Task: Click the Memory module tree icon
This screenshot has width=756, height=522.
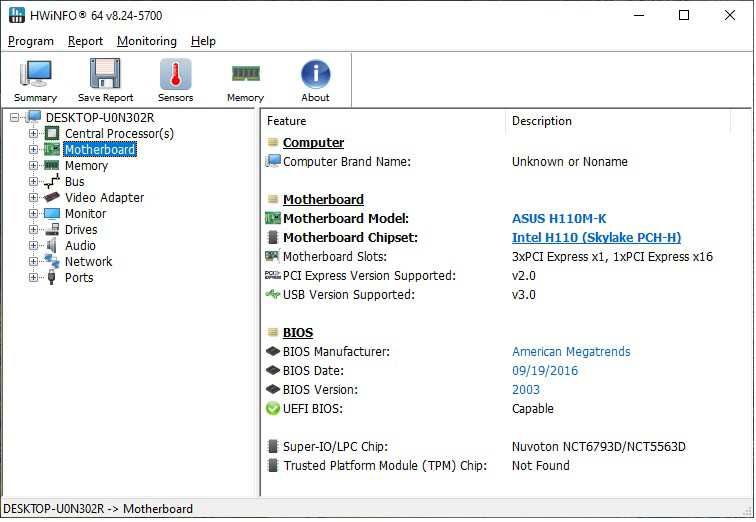Action: point(52,165)
